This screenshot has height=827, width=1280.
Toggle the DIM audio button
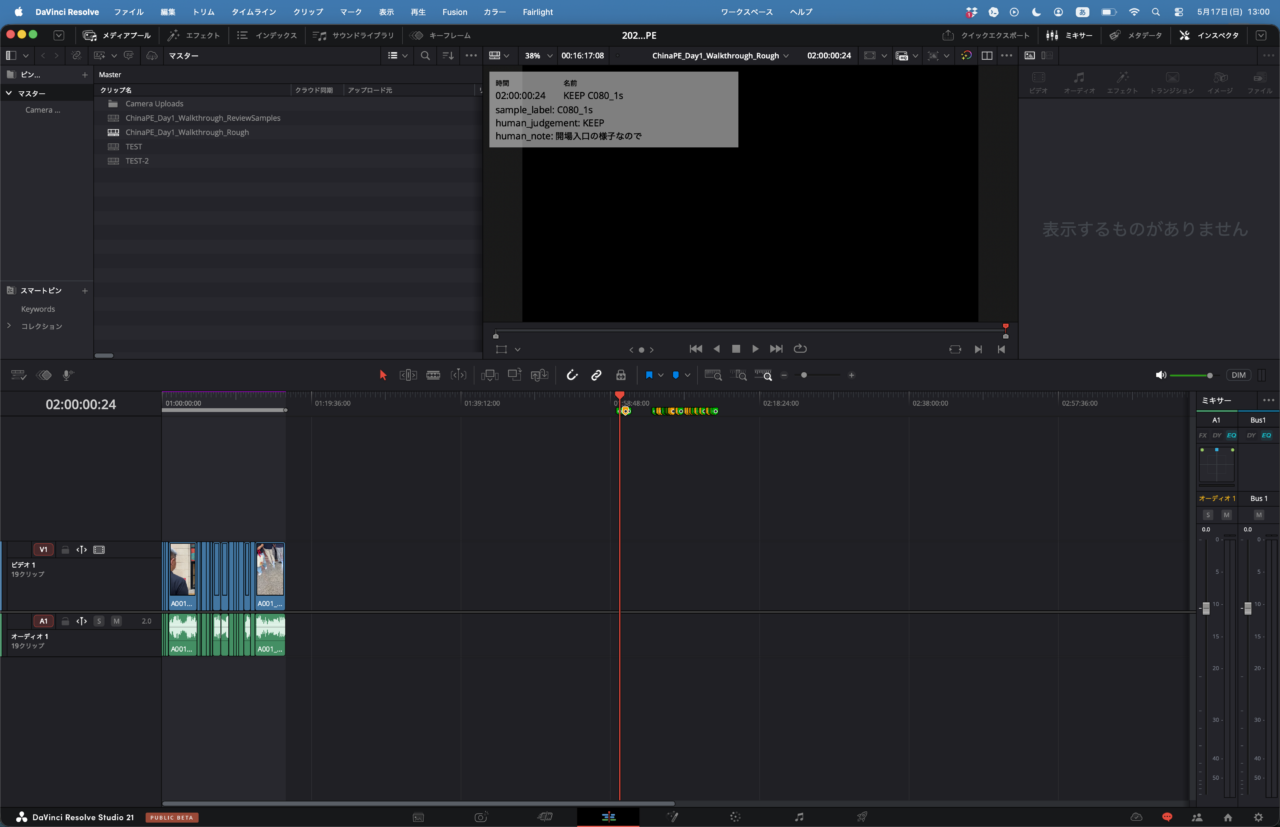tap(1239, 375)
